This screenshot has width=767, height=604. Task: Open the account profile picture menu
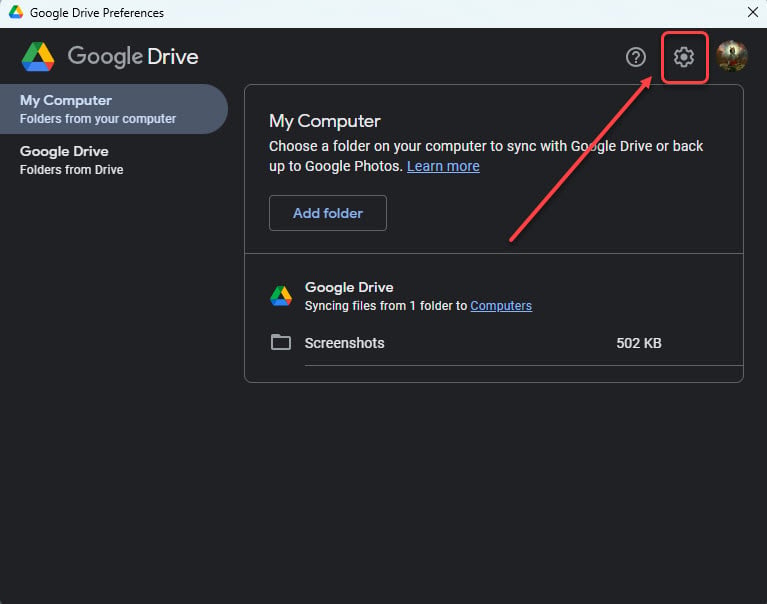[x=732, y=56]
